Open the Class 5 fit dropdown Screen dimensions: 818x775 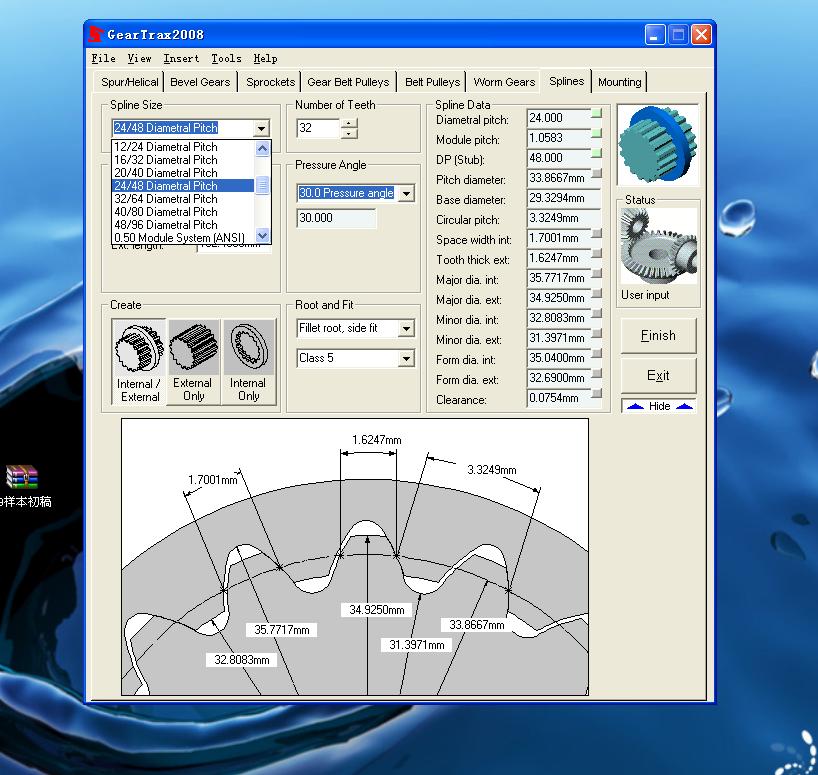pyautogui.click(x=406, y=358)
